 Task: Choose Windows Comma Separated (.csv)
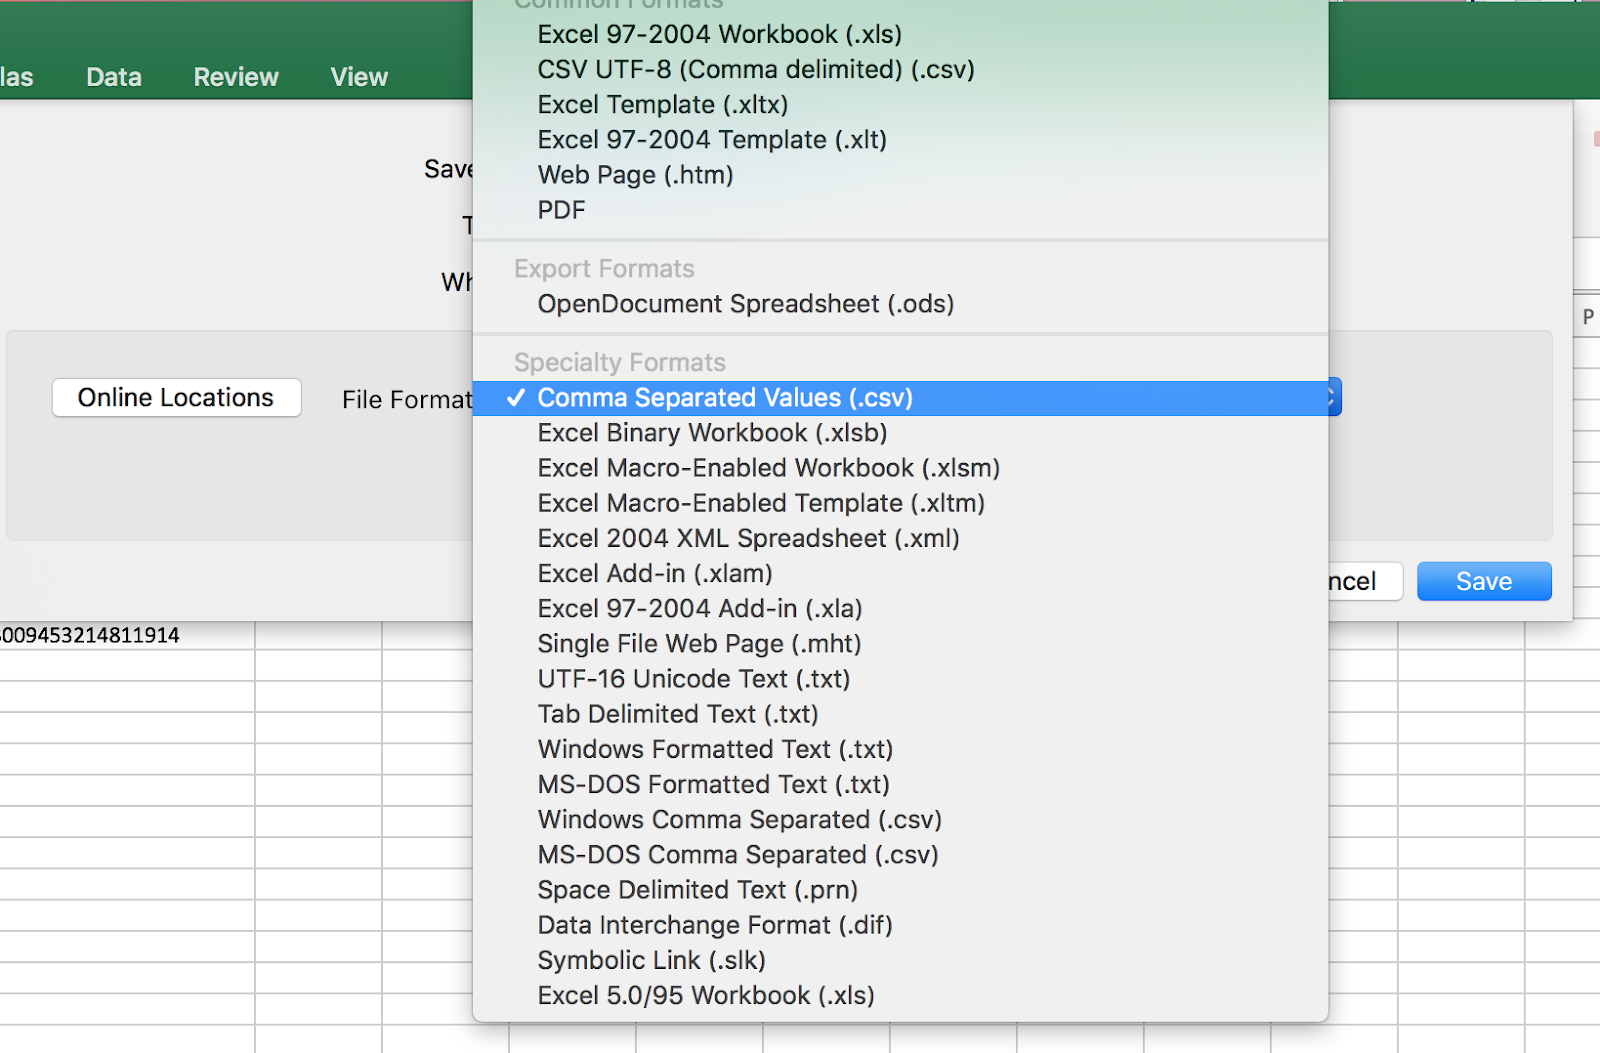(900, 819)
